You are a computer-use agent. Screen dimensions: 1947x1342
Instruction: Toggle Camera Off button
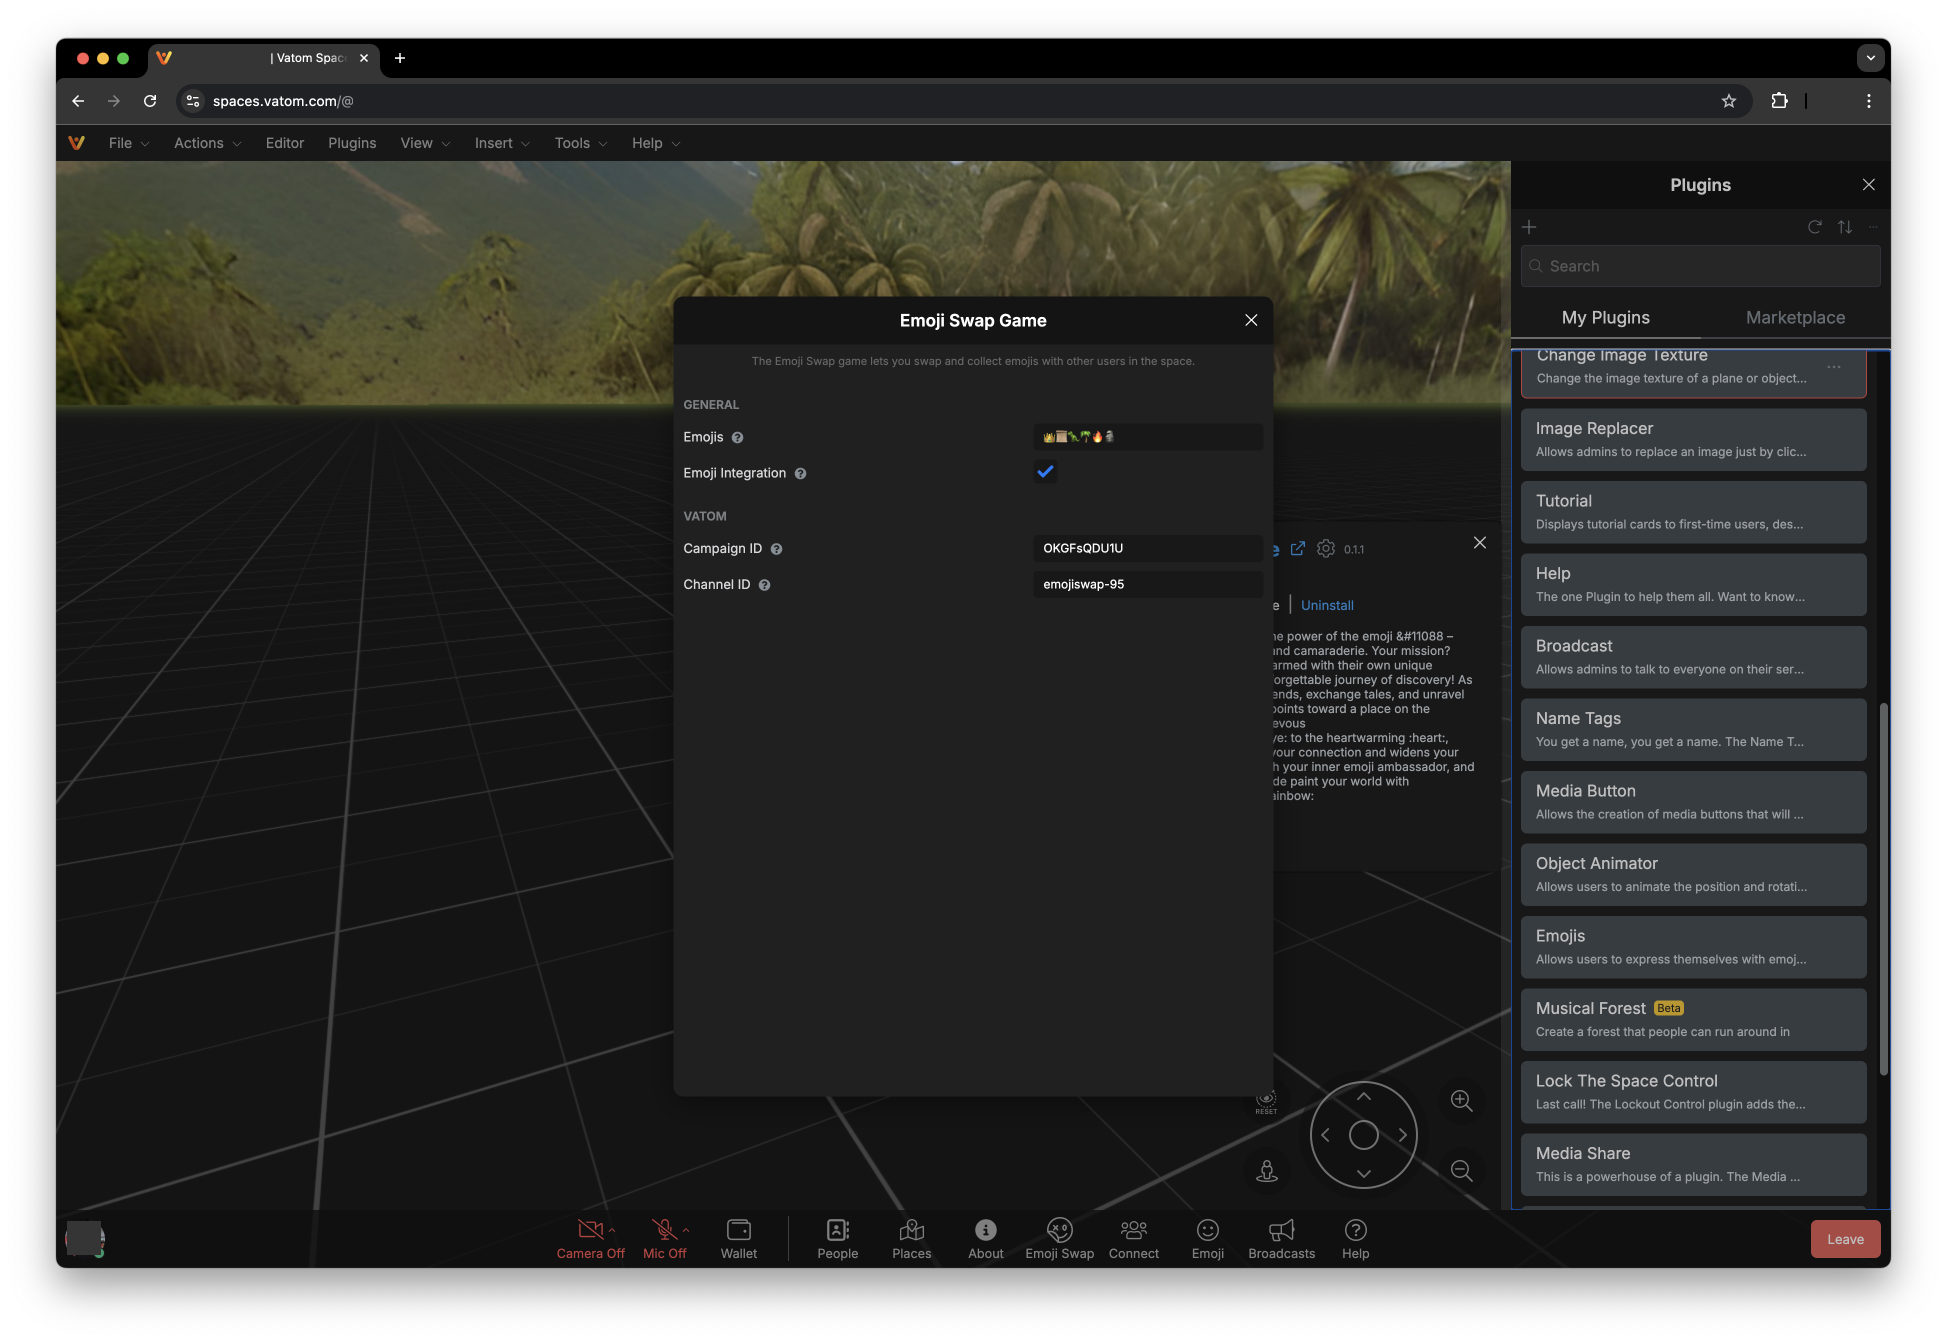point(590,1239)
